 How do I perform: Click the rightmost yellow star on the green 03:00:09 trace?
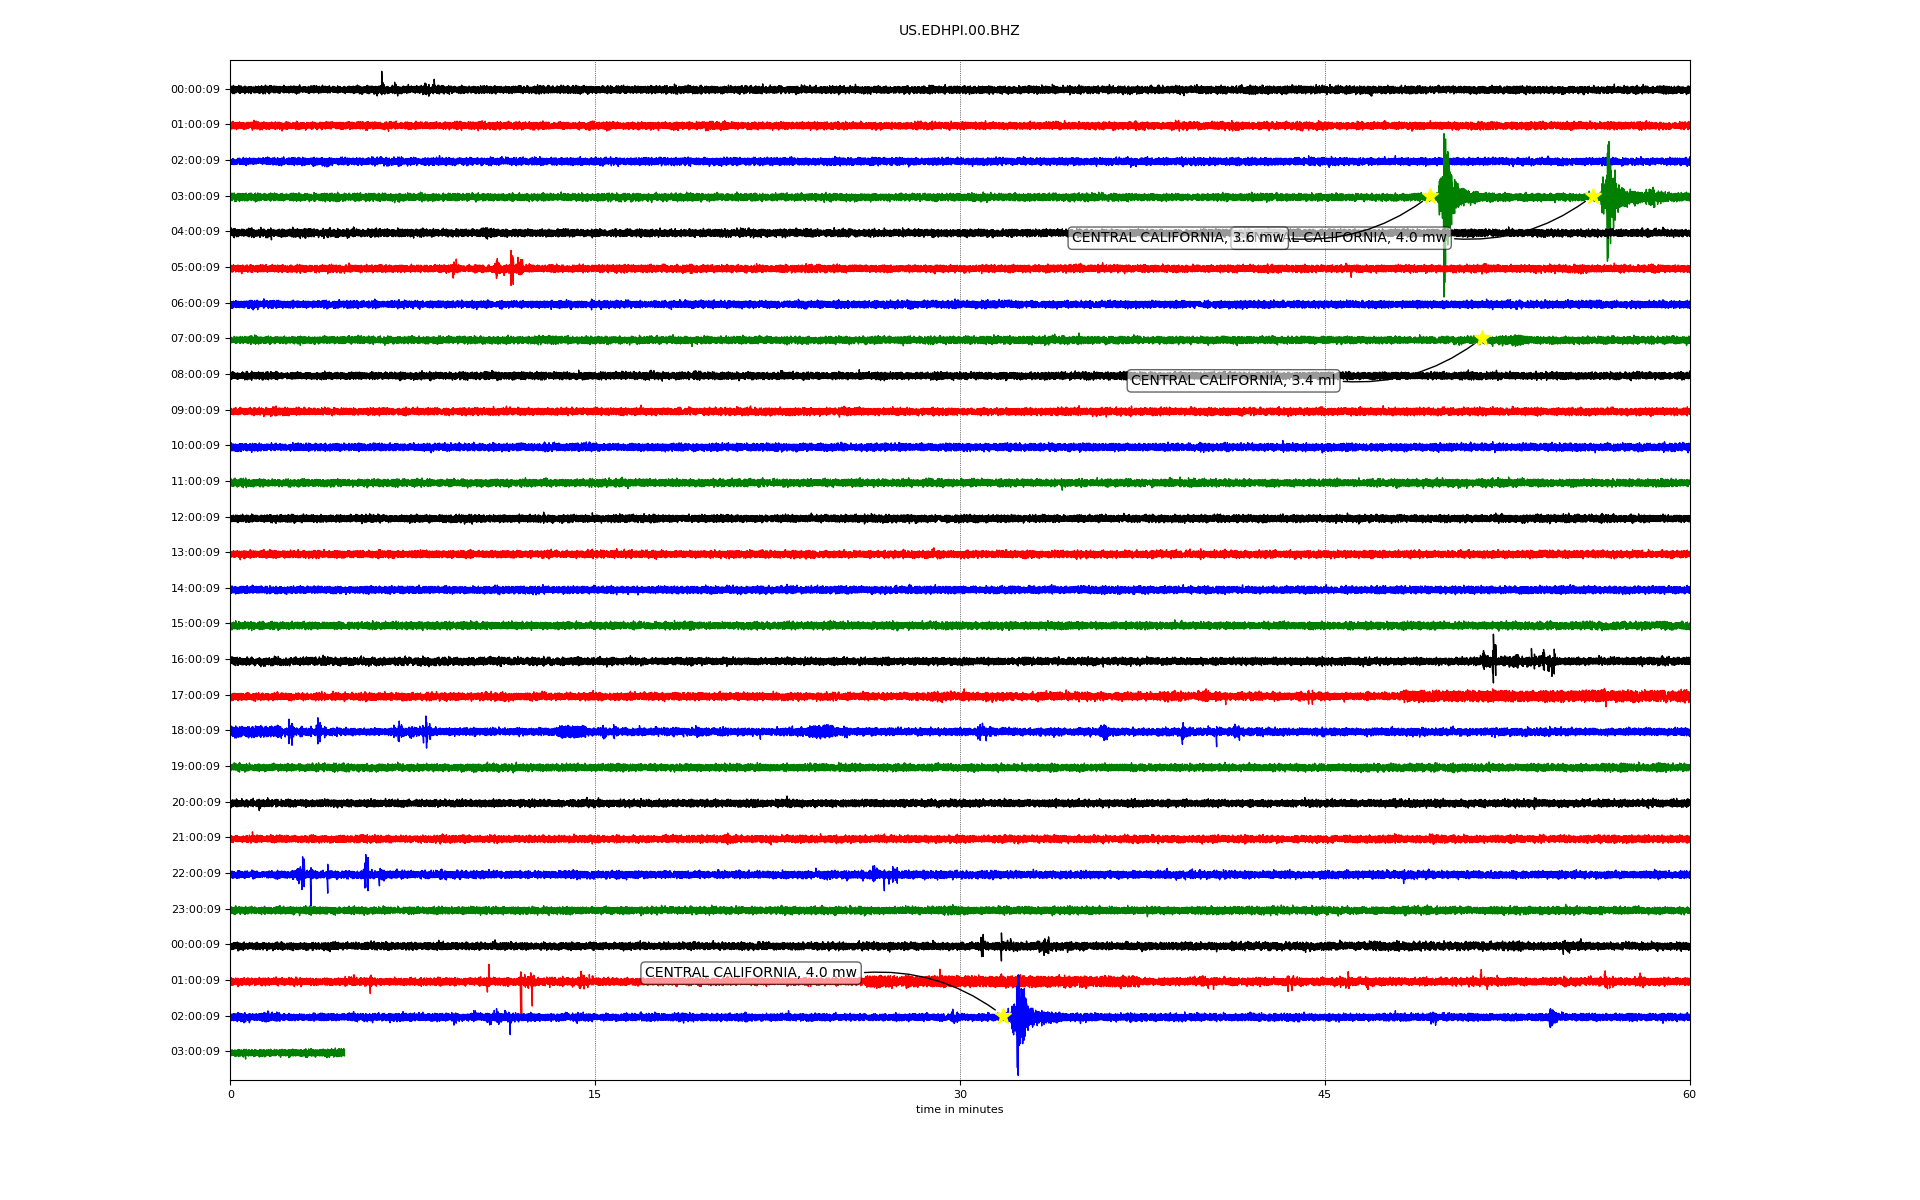pyautogui.click(x=1593, y=196)
